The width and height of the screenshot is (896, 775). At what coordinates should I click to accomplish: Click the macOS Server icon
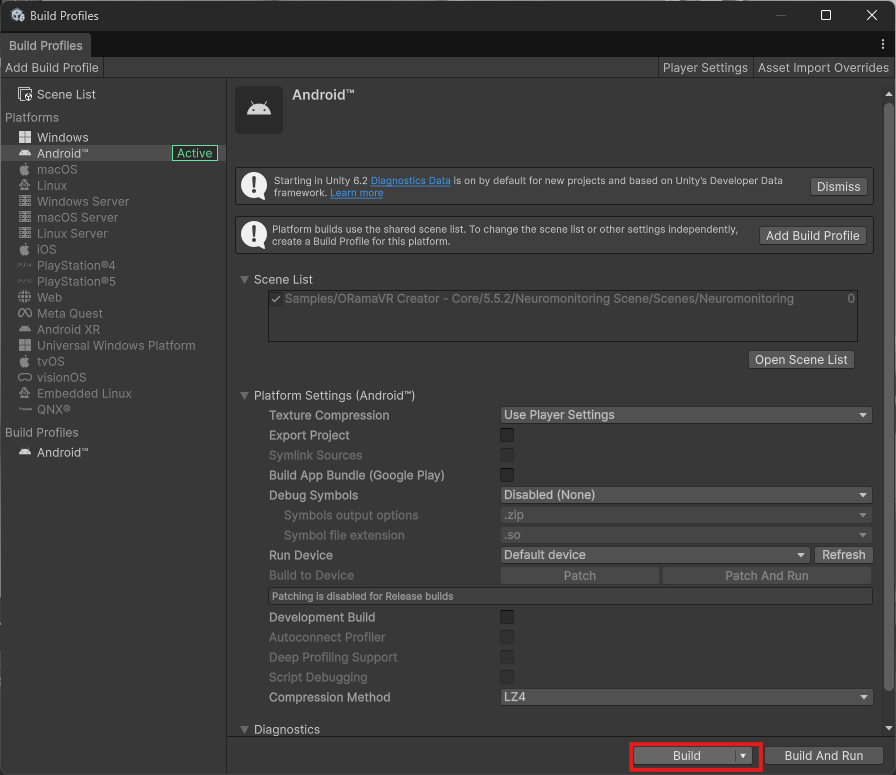[25, 217]
